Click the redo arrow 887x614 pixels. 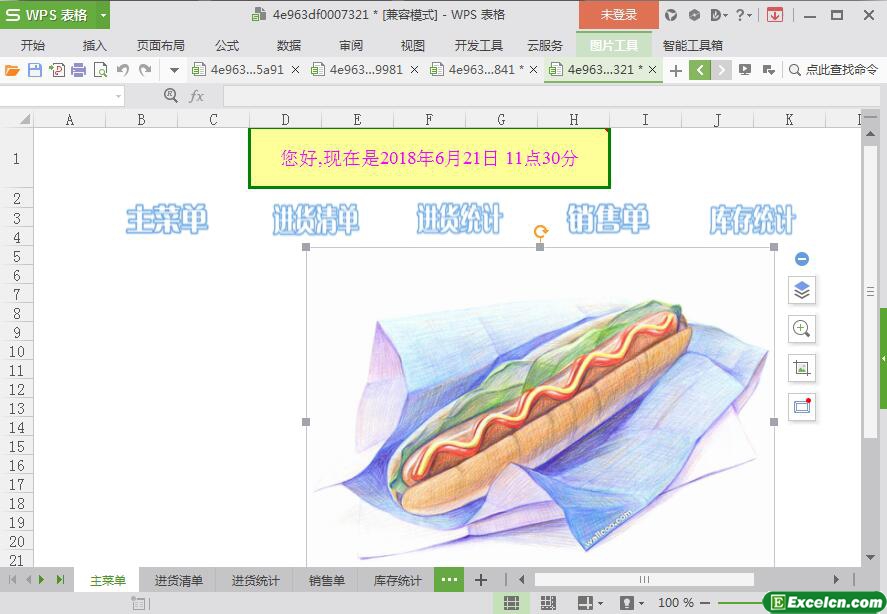145,70
